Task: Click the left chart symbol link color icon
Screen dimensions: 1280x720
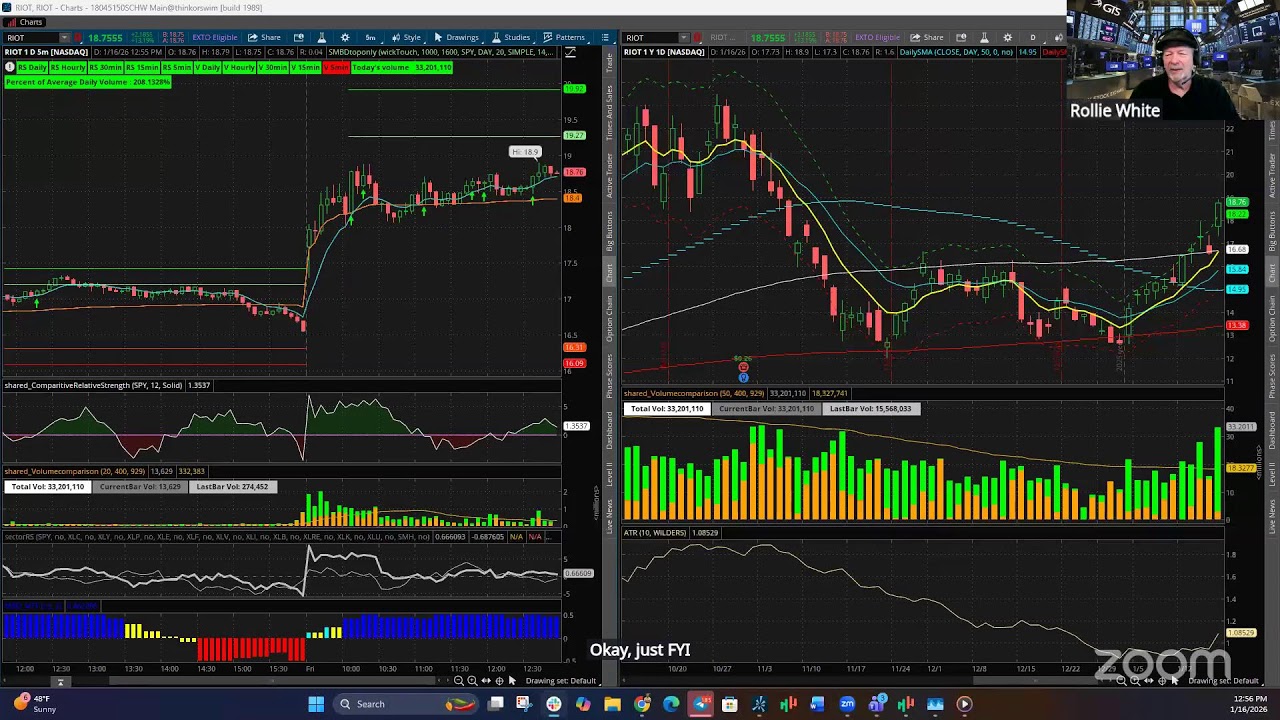Action: click(79, 38)
